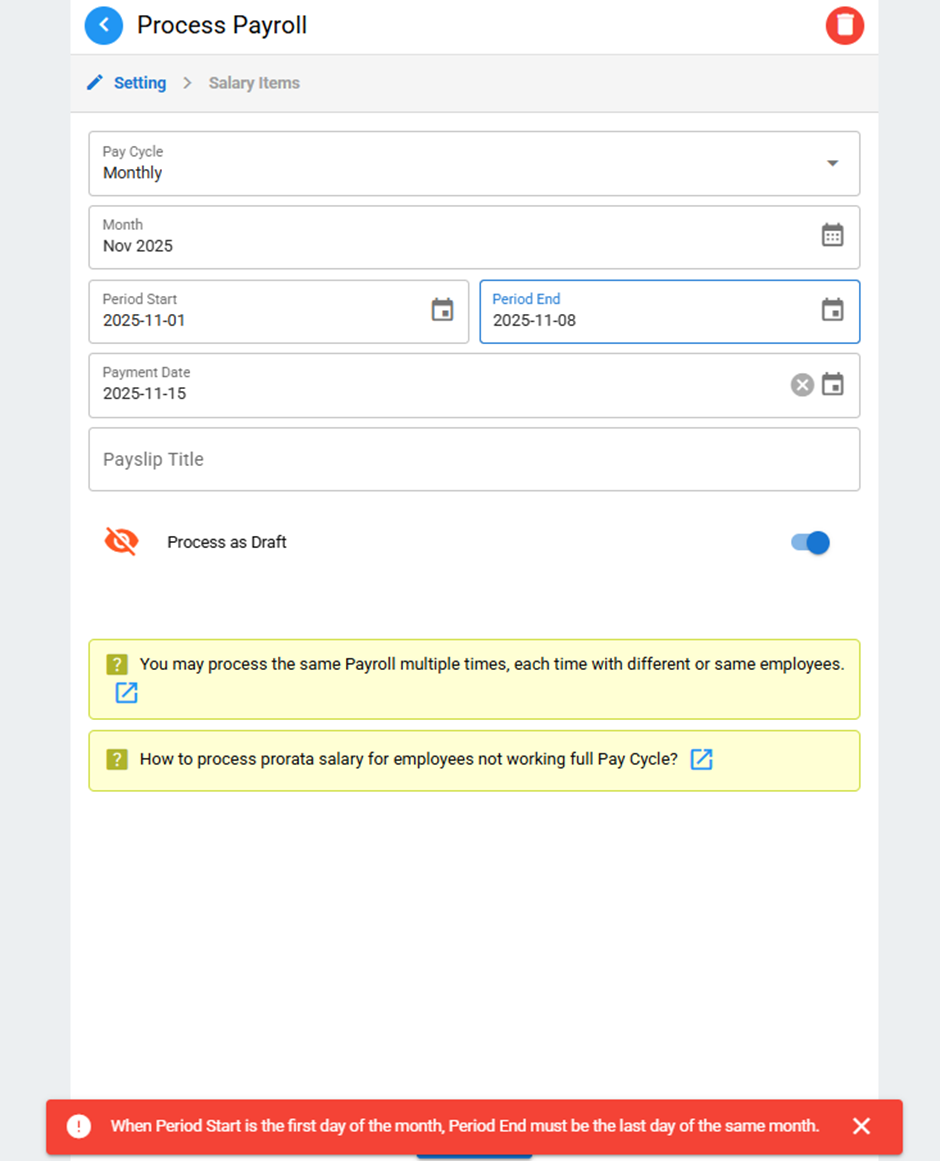This screenshot has height=1161, width=940.
Task: Open external link for multiple payroll help
Action: [x=126, y=693]
